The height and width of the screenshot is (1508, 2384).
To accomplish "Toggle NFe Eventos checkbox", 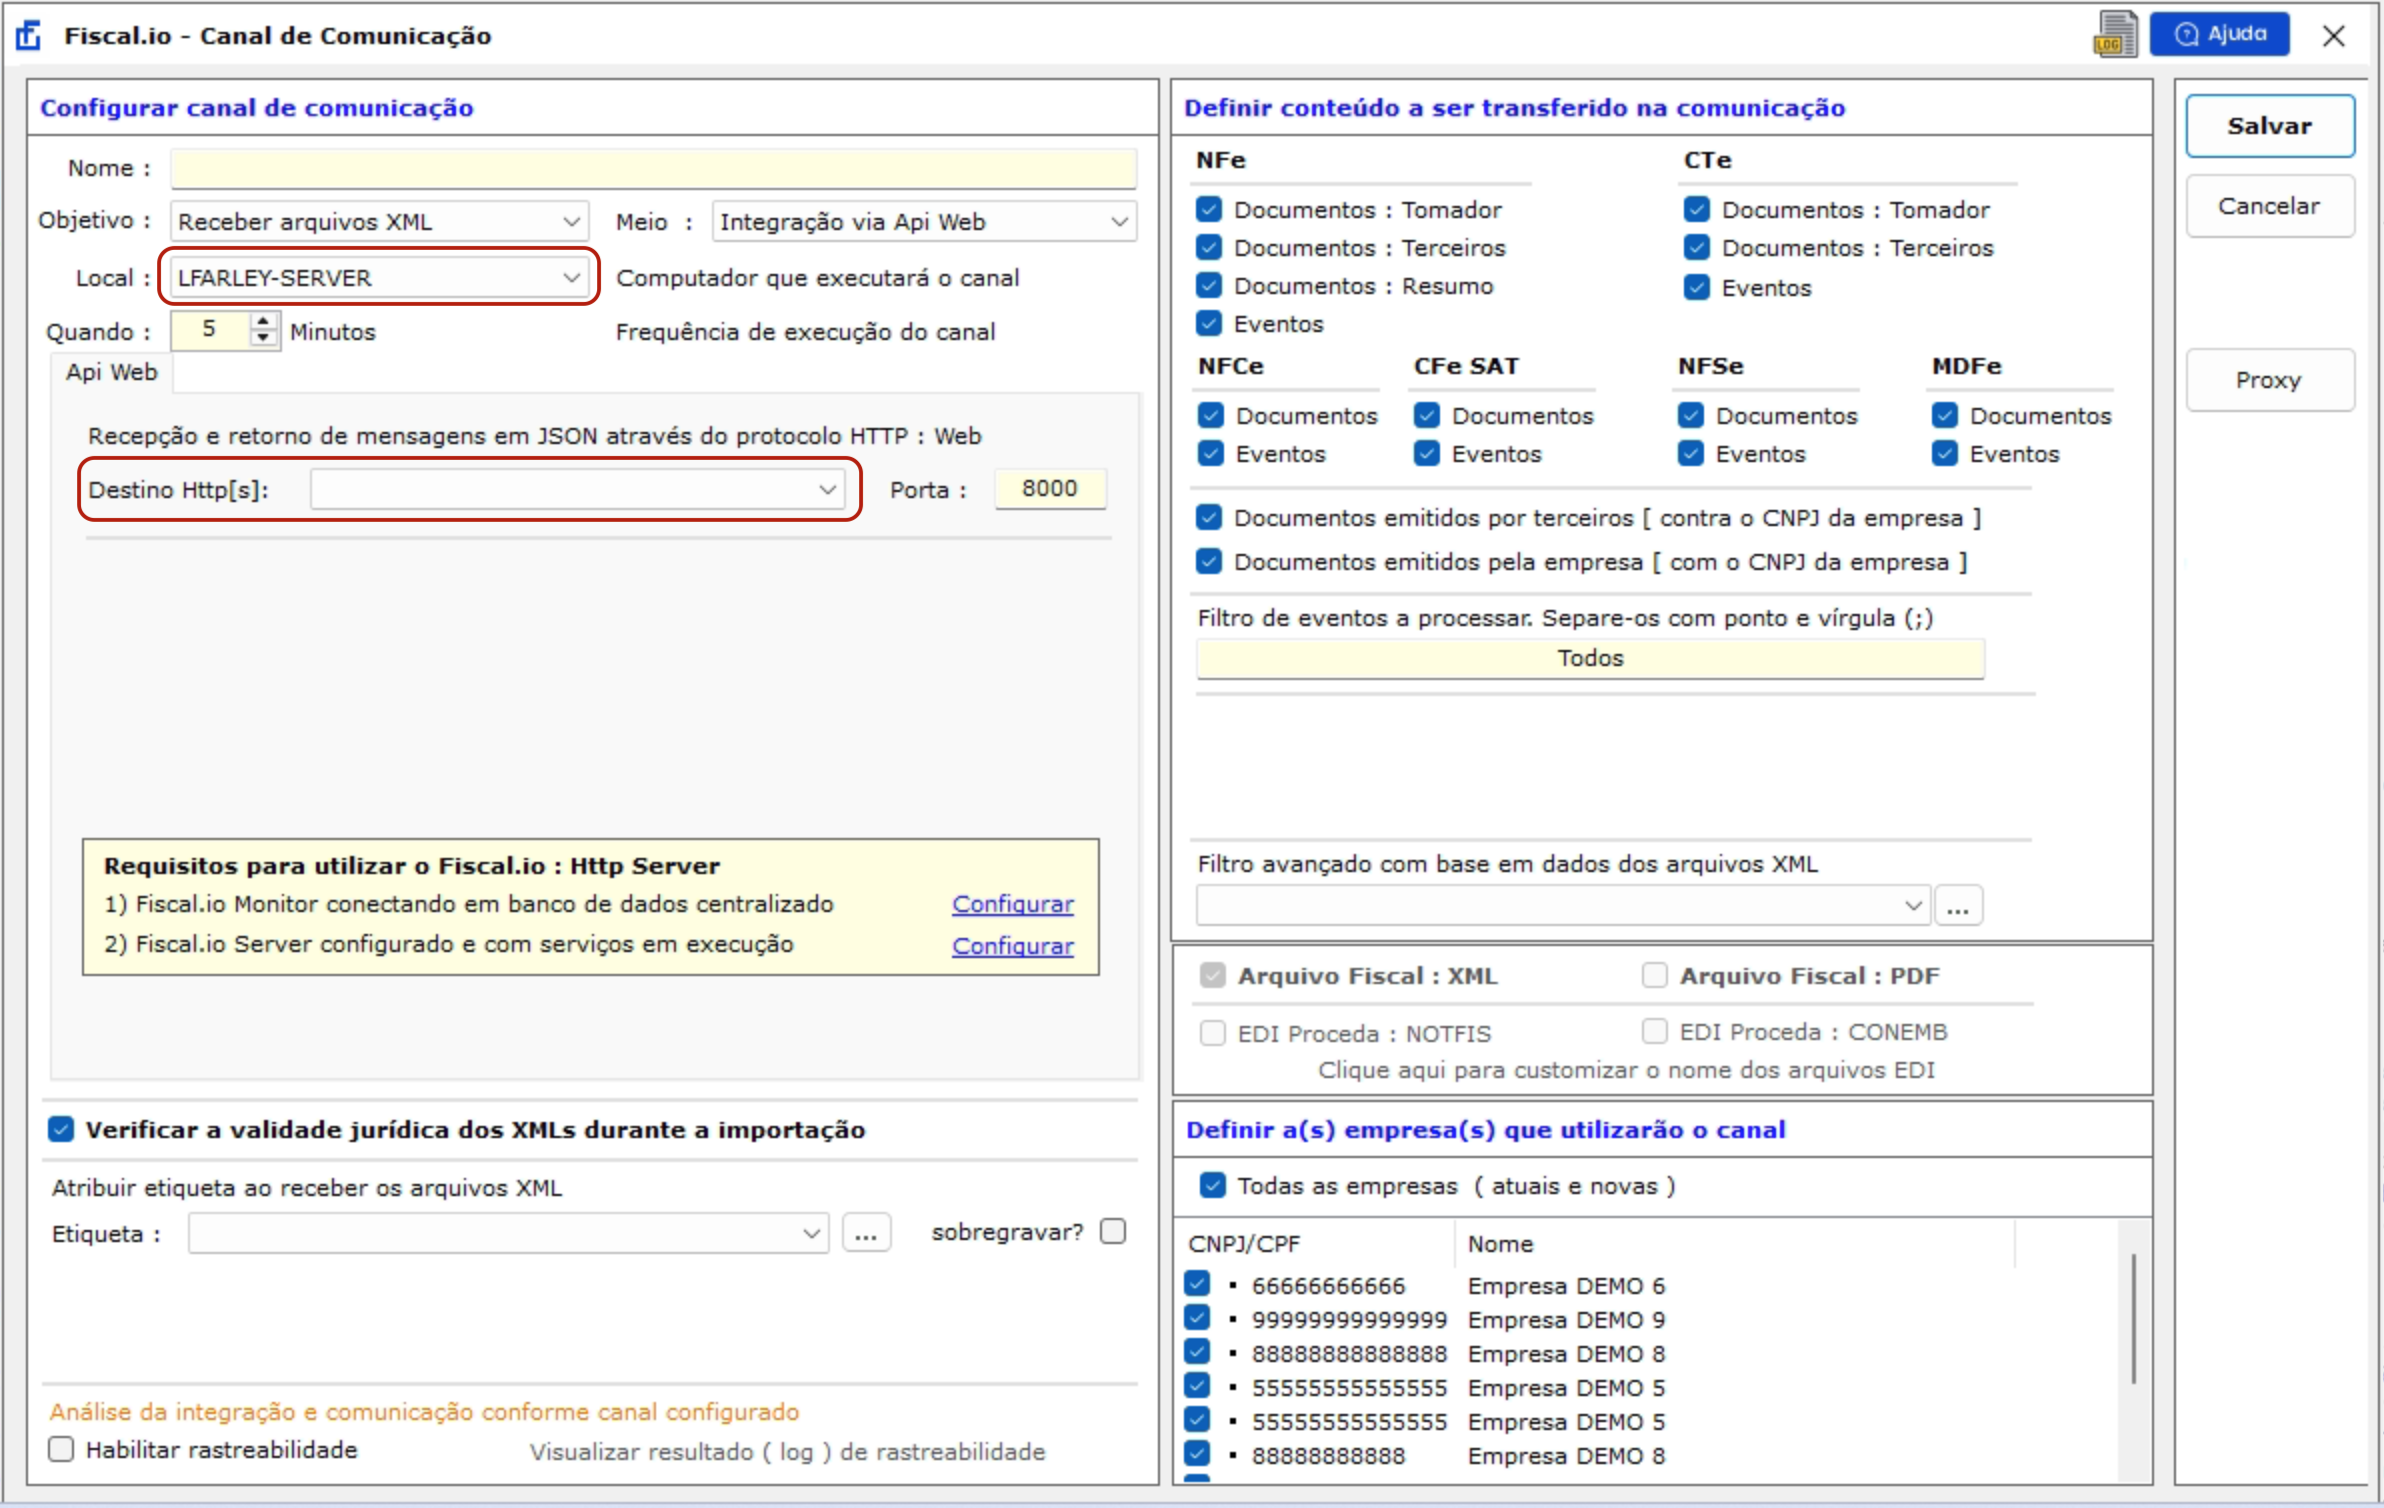I will (x=1209, y=323).
